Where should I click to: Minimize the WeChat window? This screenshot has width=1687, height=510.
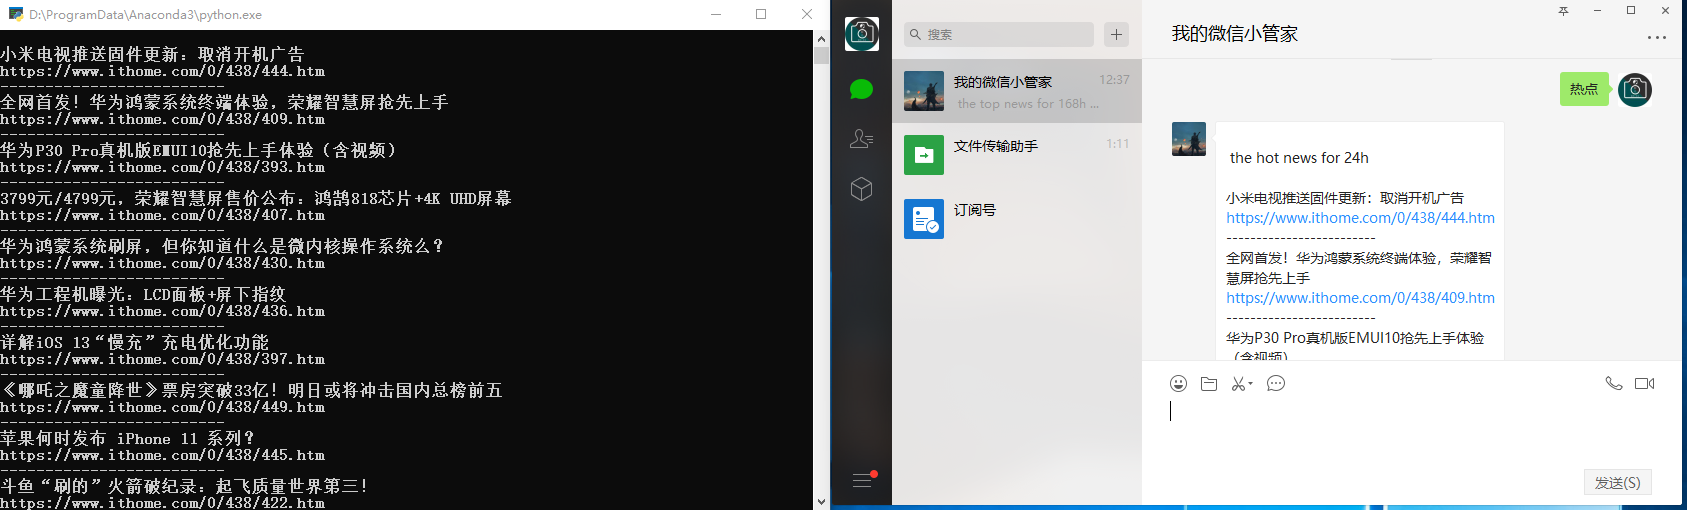(x=1597, y=11)
